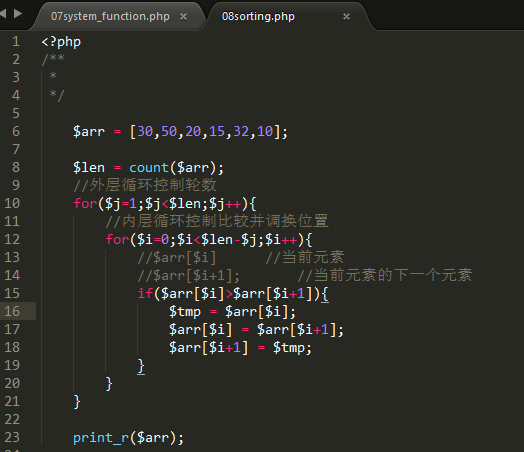This screenshot has width=524, height=452.
Task: Click the inner for($i=0 loop line
Action: point(209,240)
